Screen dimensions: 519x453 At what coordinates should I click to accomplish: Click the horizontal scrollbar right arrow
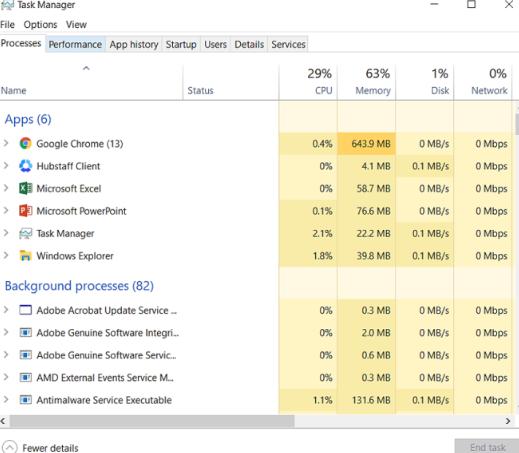(x=507, y=421)
